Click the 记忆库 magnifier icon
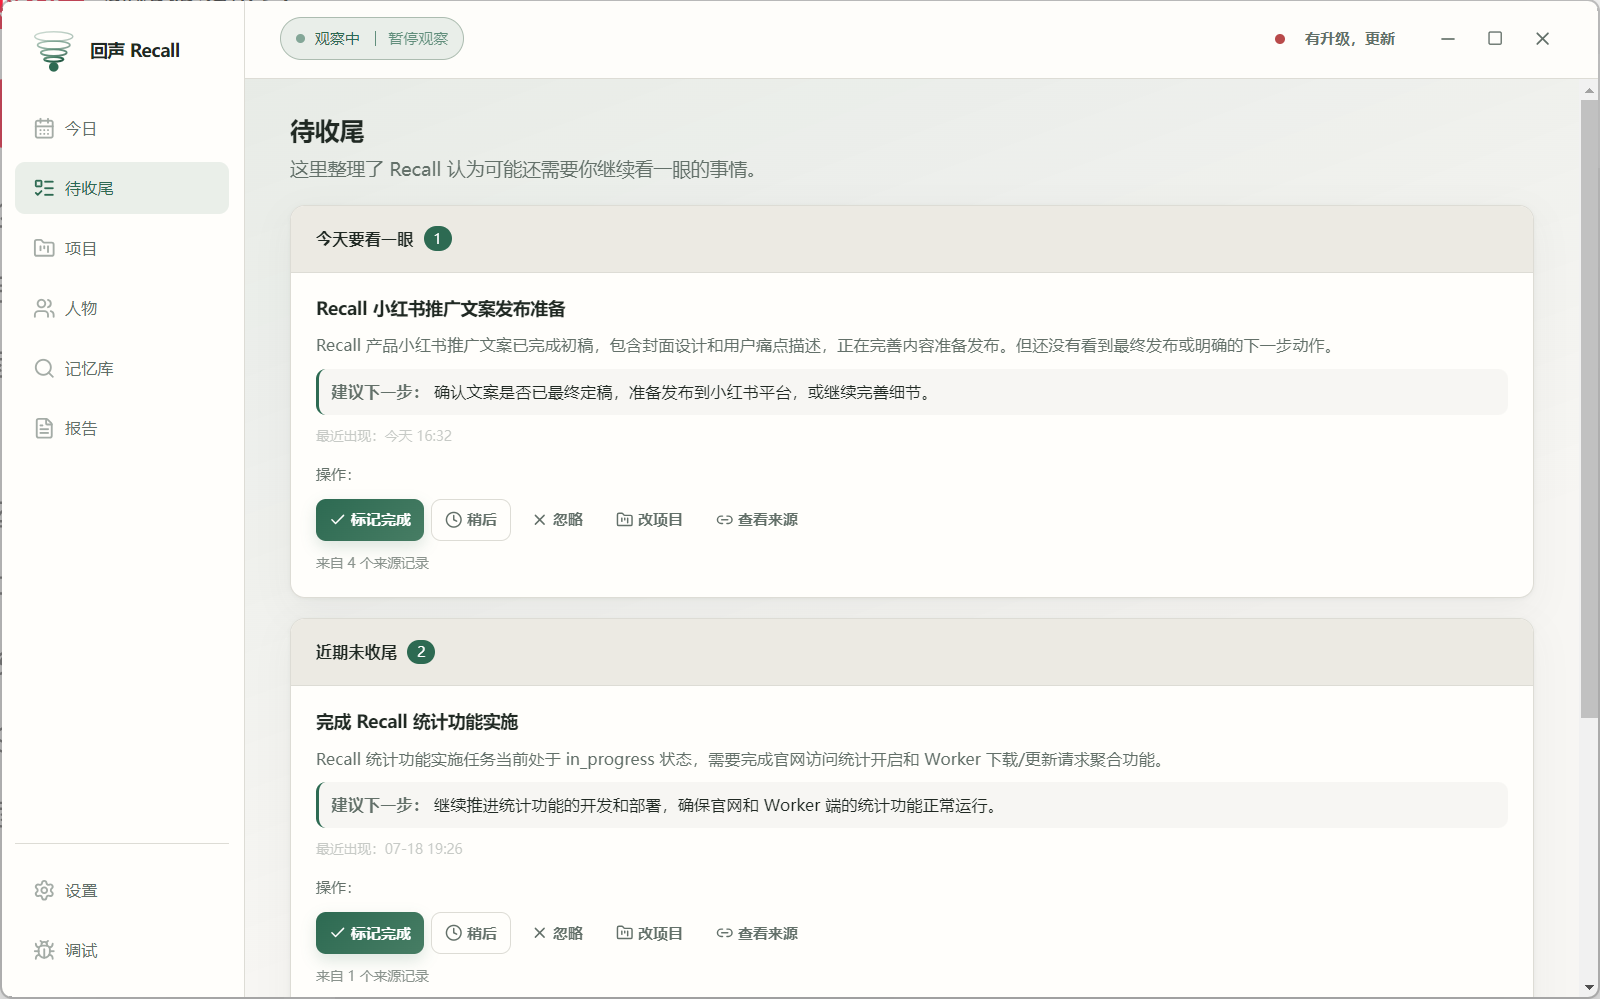Screen dimensions: 1600x999 click(x=44, y=368)
